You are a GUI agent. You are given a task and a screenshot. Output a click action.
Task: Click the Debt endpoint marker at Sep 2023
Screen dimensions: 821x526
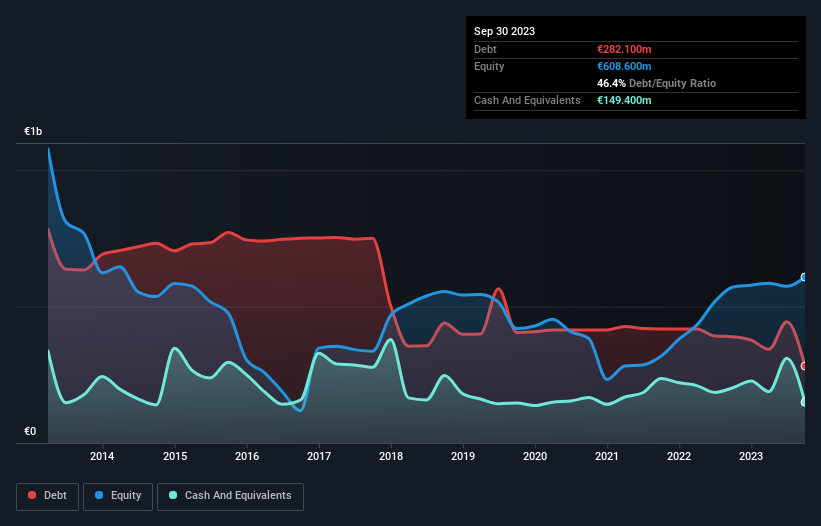click(804, 366)
